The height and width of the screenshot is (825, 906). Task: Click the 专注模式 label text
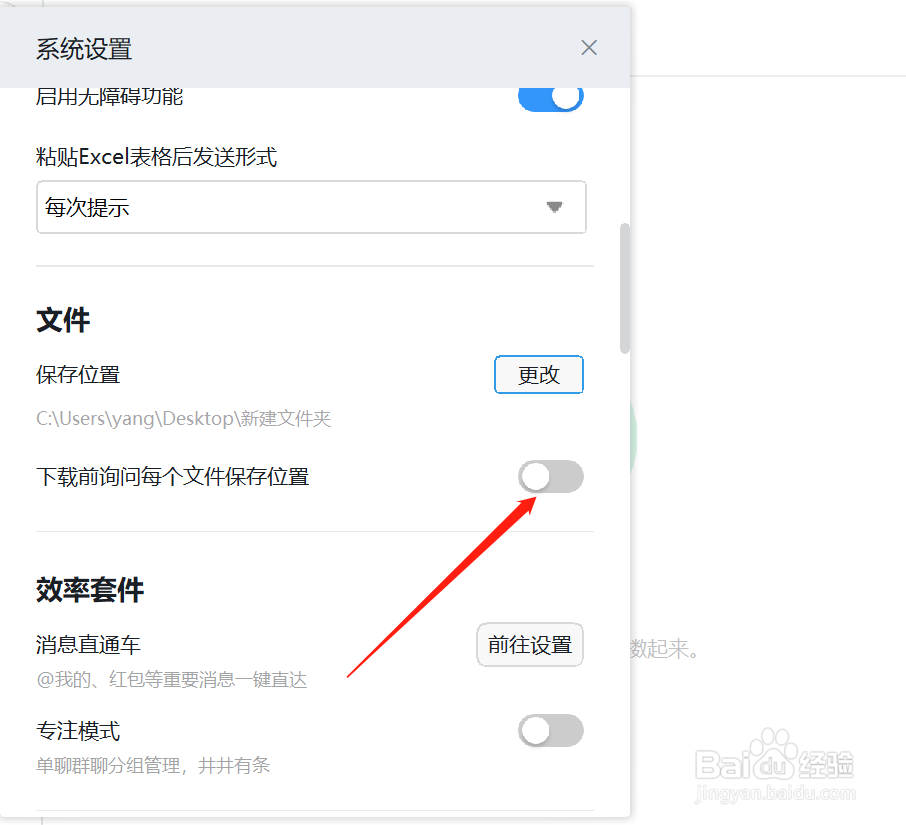point(78,731)
